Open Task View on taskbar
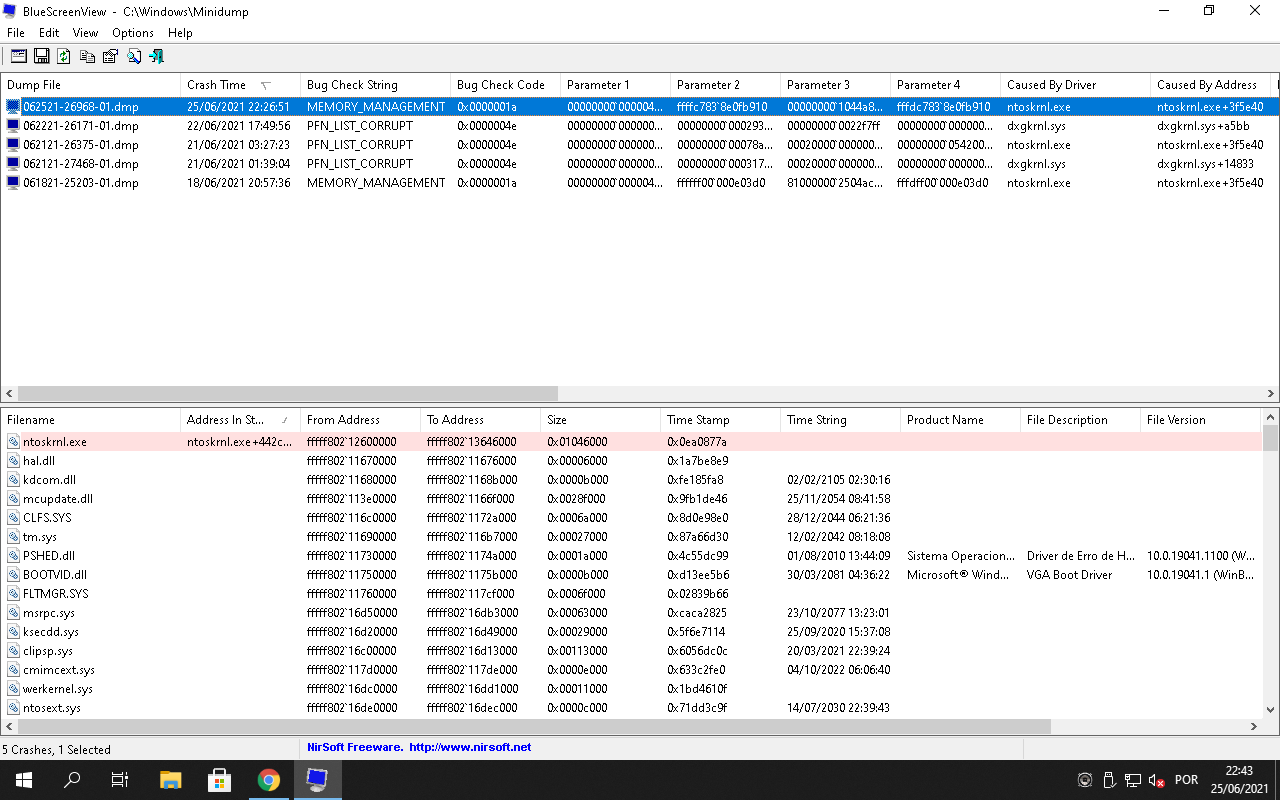This screenshot has width=1280, height=800. point(120,780)
